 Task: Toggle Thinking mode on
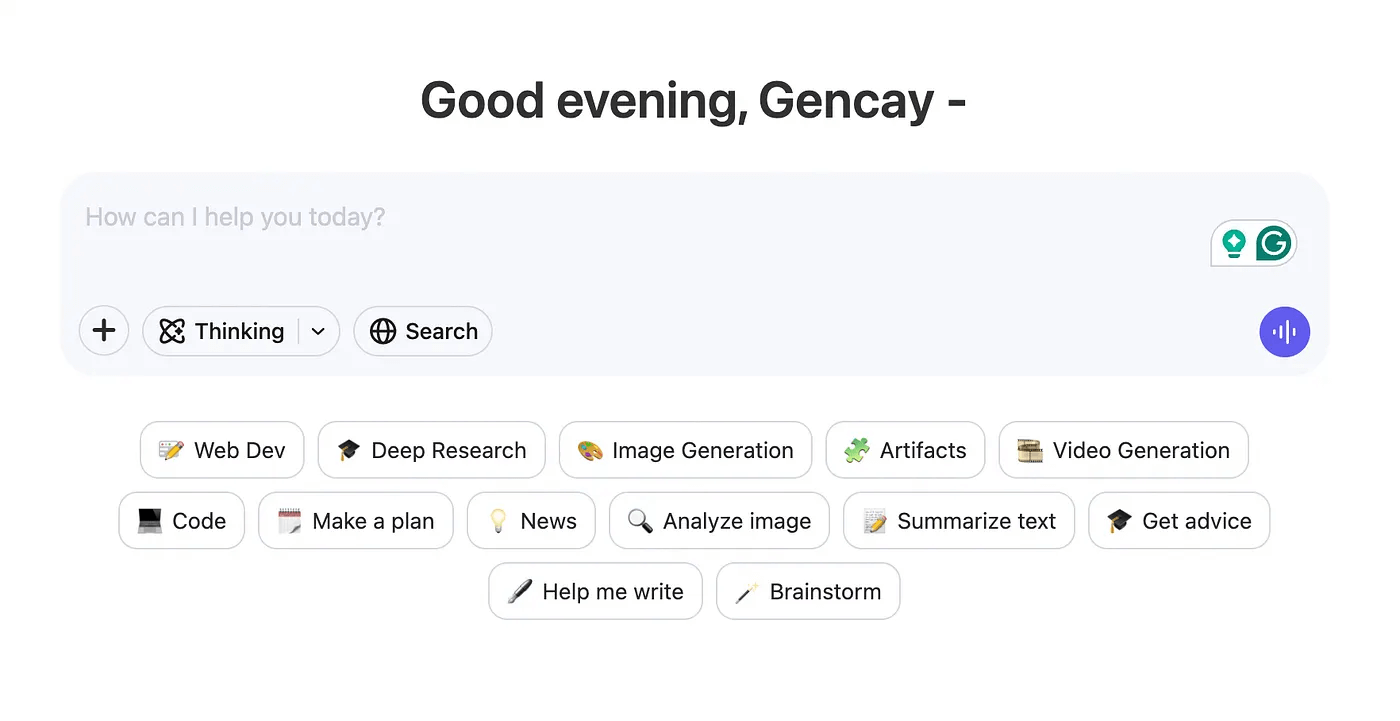[221, 331]
